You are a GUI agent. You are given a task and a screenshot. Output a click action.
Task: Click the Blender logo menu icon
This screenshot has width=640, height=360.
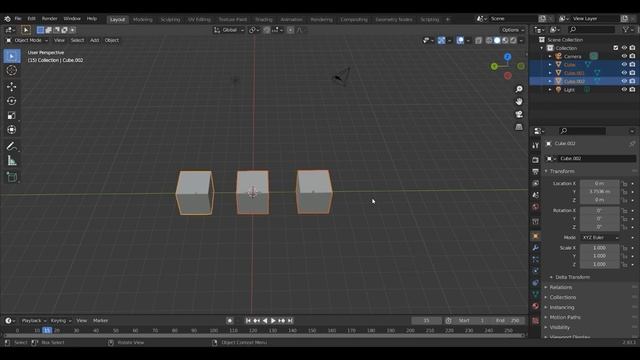[7, 19]
